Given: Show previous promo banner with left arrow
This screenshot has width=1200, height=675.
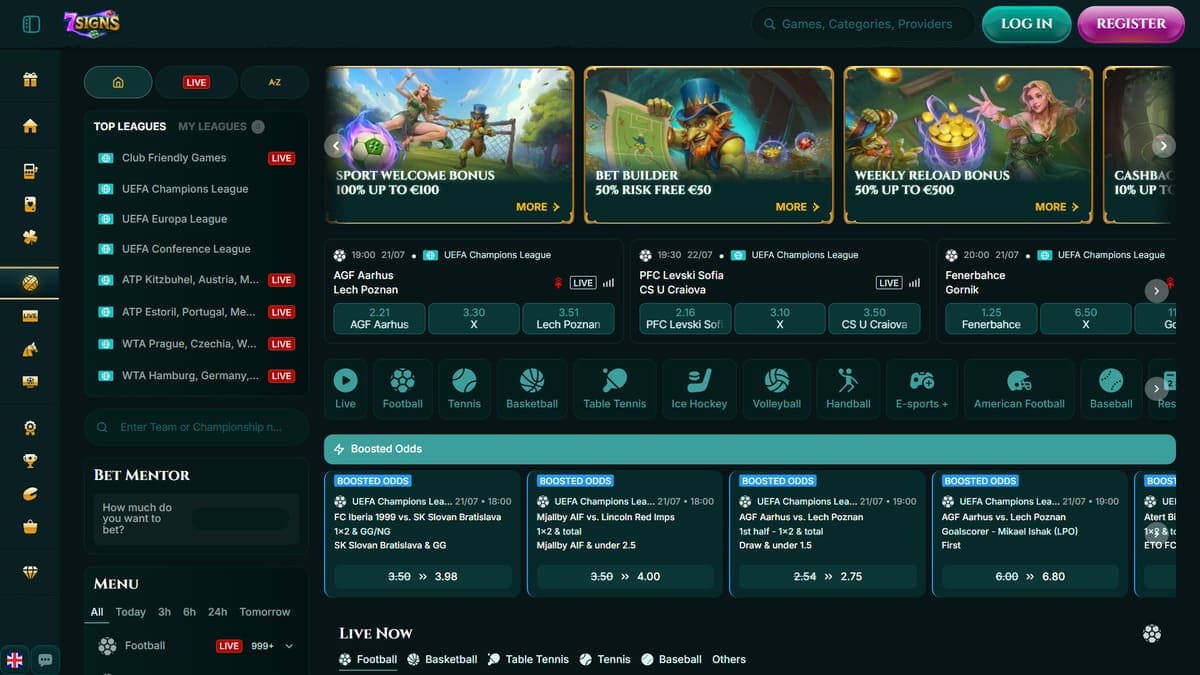Looking at the screenshot, I should tap(336, 146).
